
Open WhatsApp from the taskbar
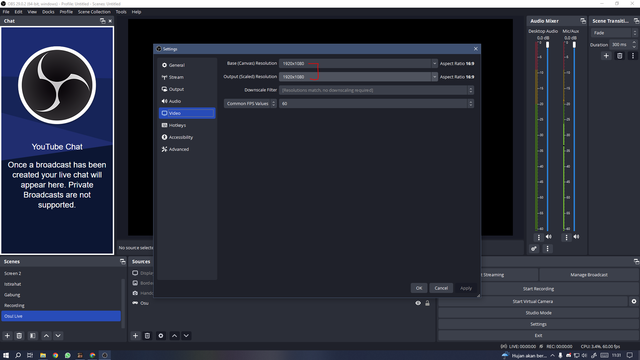[x=67, y=356]
